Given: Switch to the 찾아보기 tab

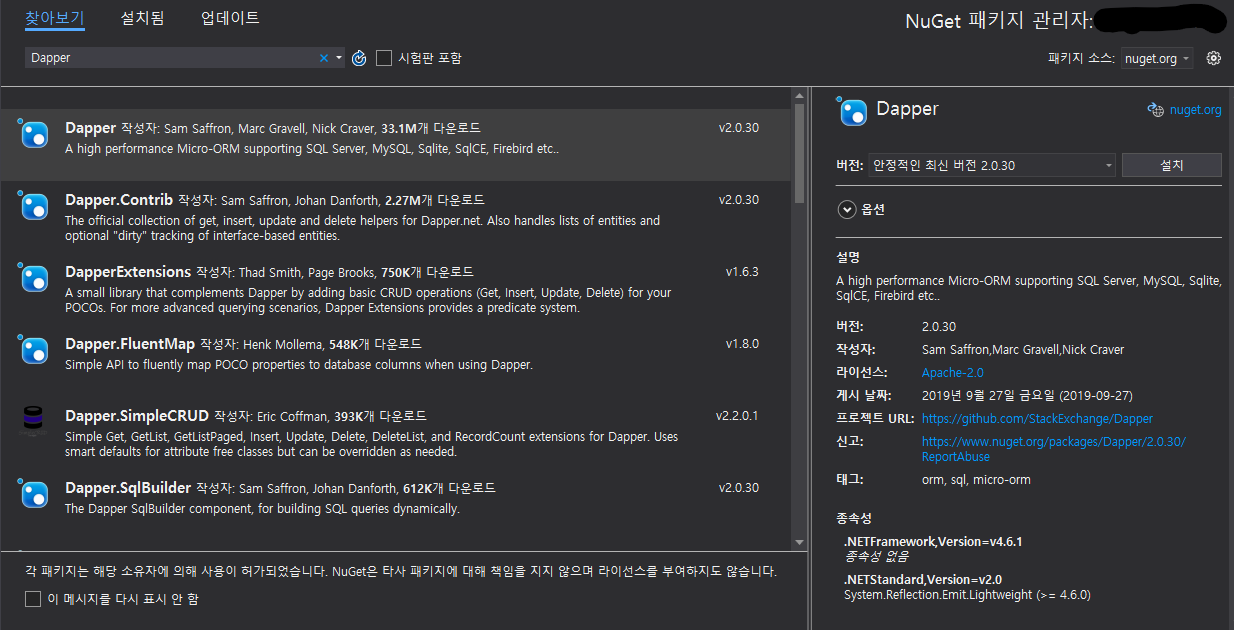Looking at the screenshot, I should point(54,18).
